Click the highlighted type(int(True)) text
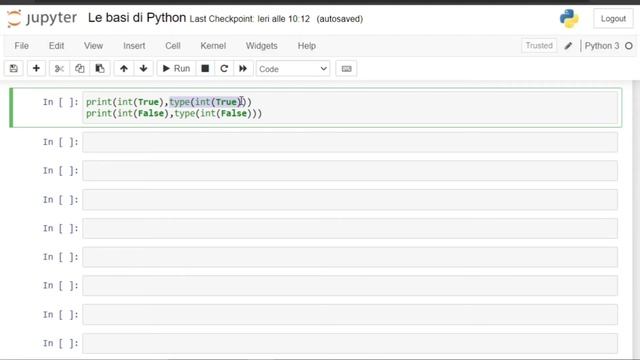The image size is (640, 360). (x=207, y=102)
